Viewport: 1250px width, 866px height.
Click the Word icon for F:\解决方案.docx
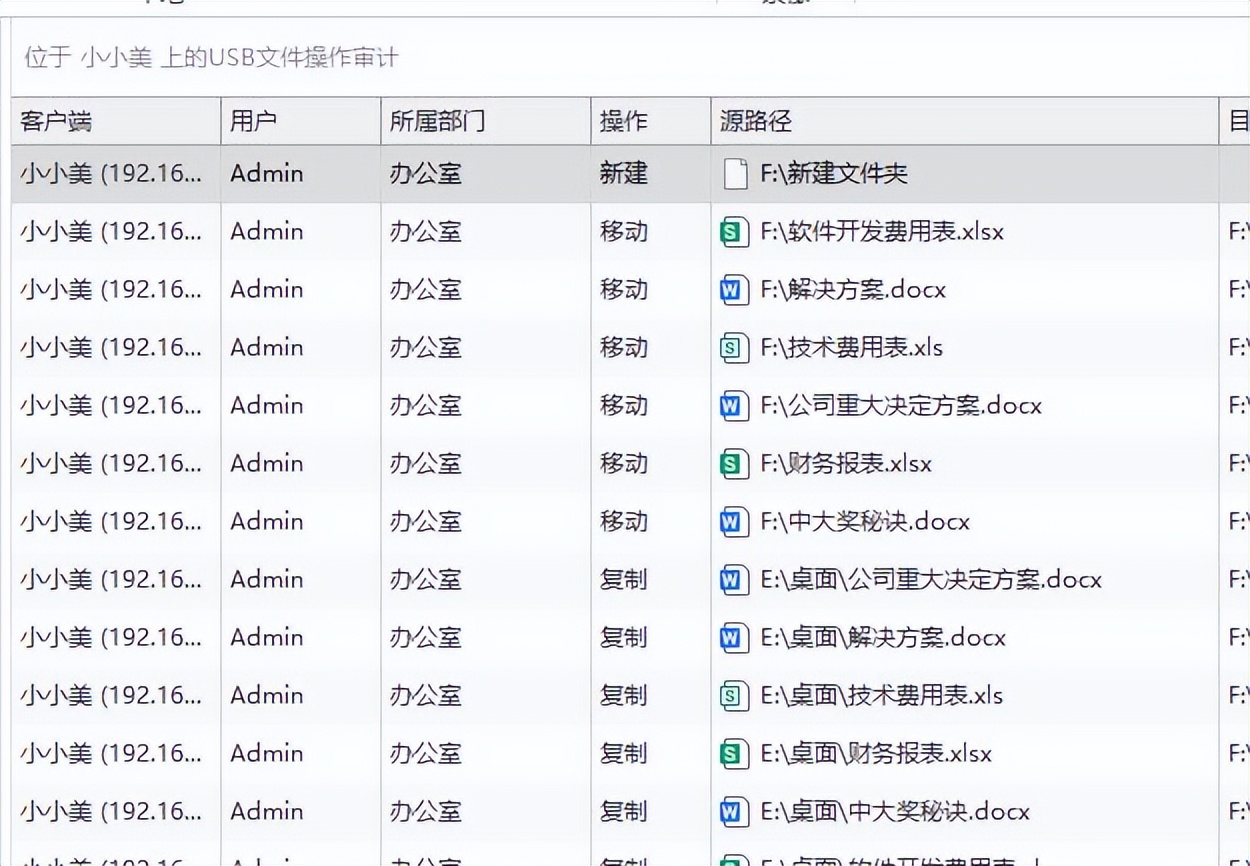[x=735, y=290]
